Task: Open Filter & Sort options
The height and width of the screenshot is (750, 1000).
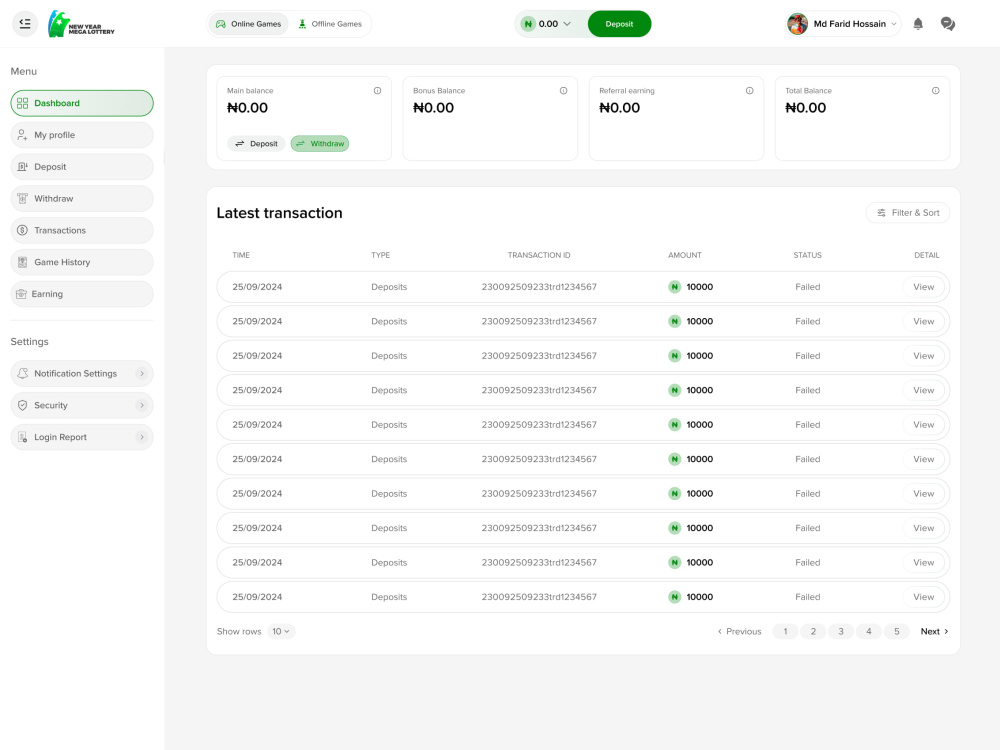Action: coord(908,212)
